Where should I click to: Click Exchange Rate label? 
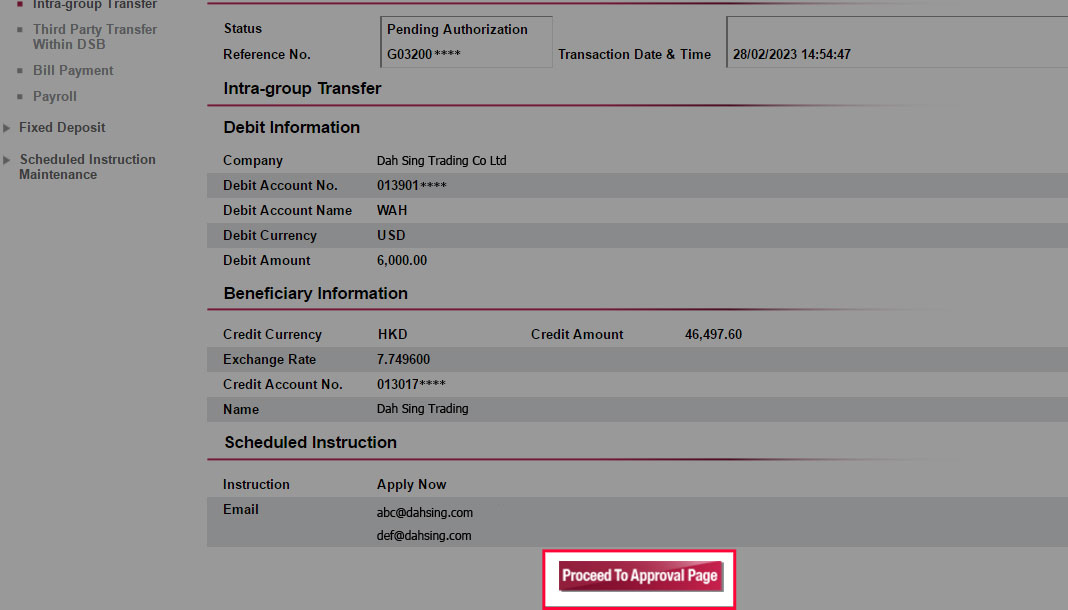(x=269, y=359)
